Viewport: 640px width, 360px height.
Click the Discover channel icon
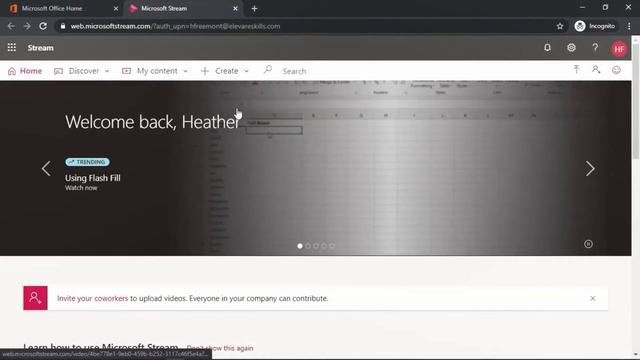58,71
